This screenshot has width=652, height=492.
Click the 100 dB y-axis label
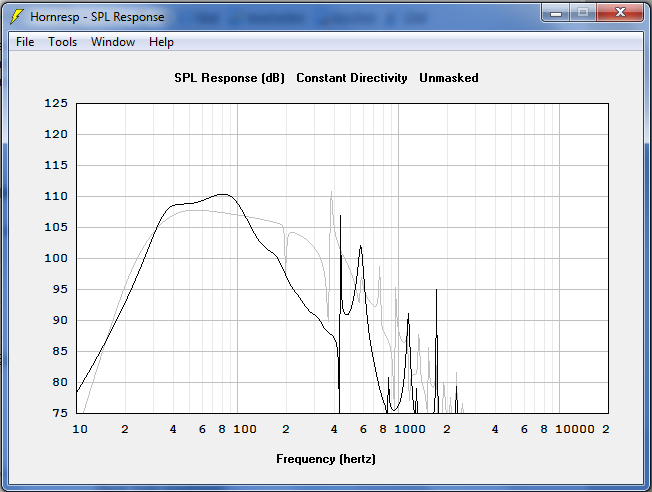click(x=56, y=258)
